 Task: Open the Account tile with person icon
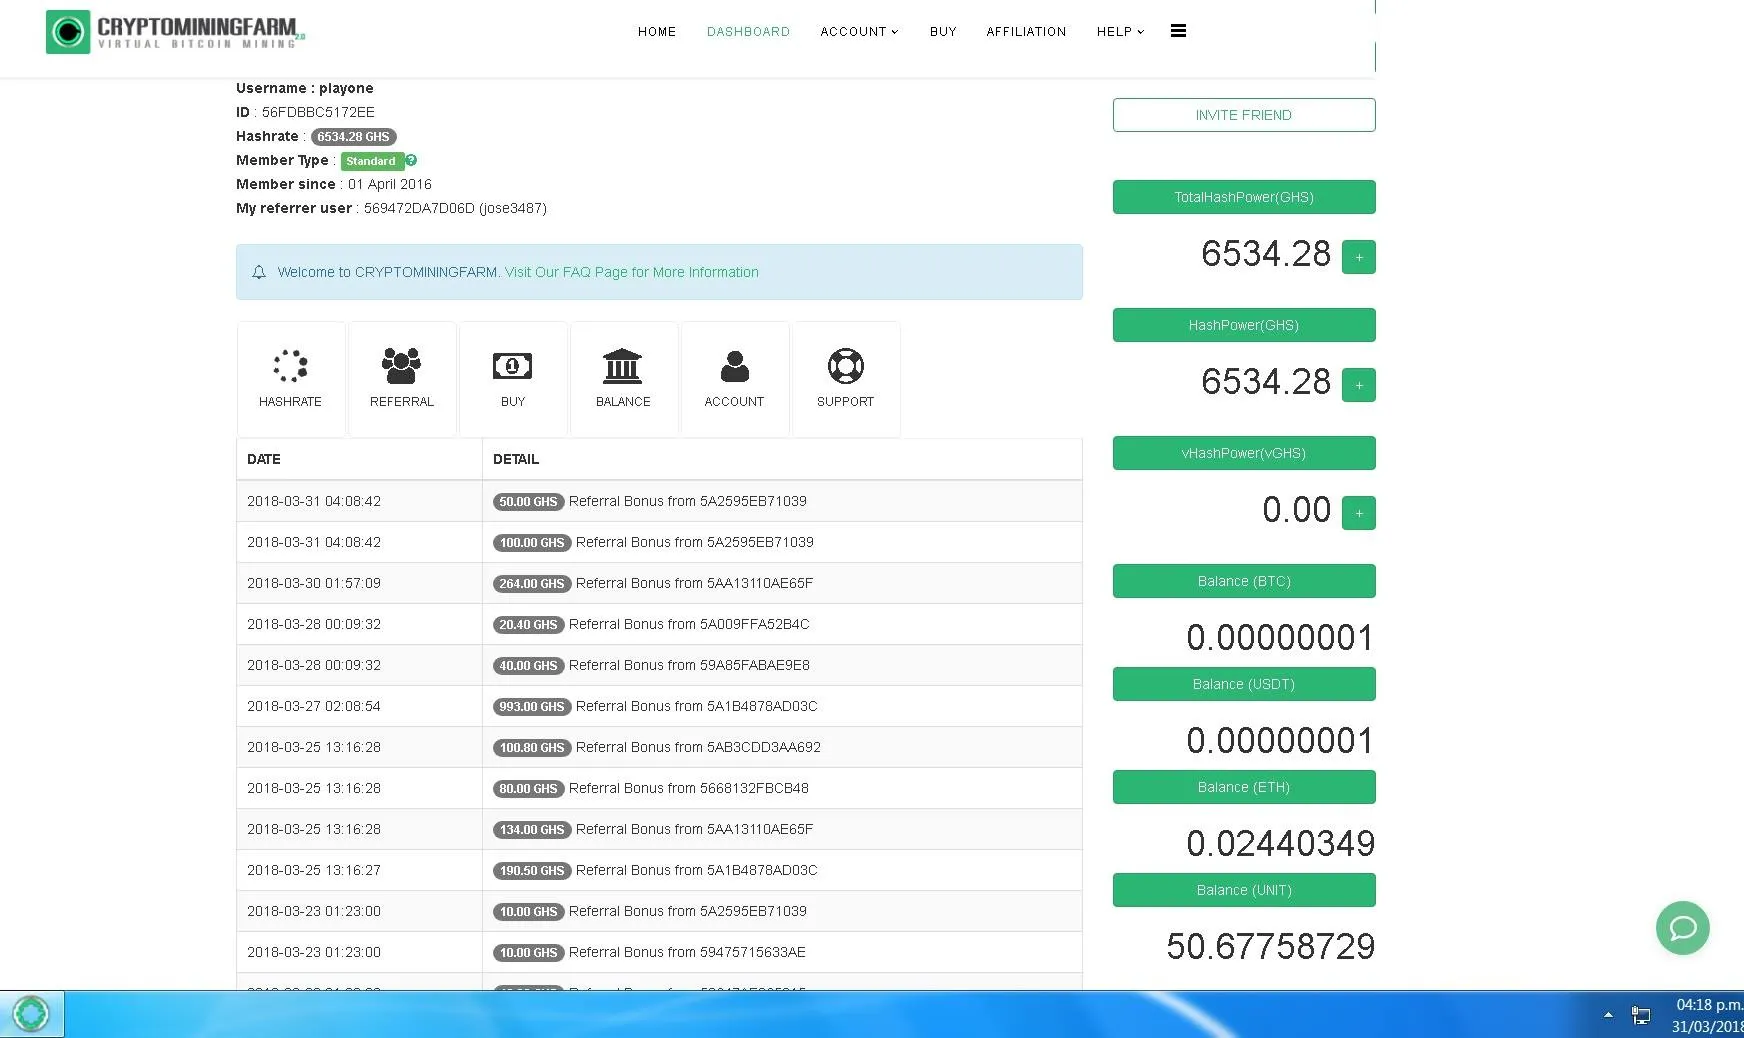(734, 379)
